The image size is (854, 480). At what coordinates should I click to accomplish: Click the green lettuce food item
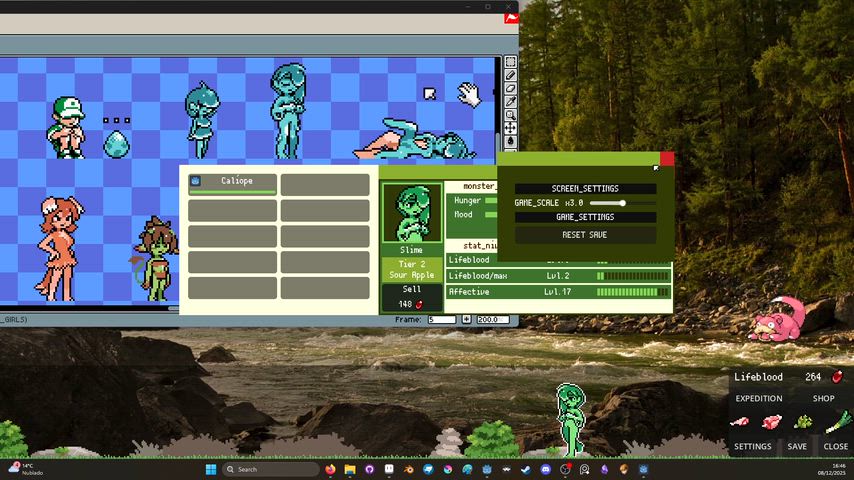803,422
